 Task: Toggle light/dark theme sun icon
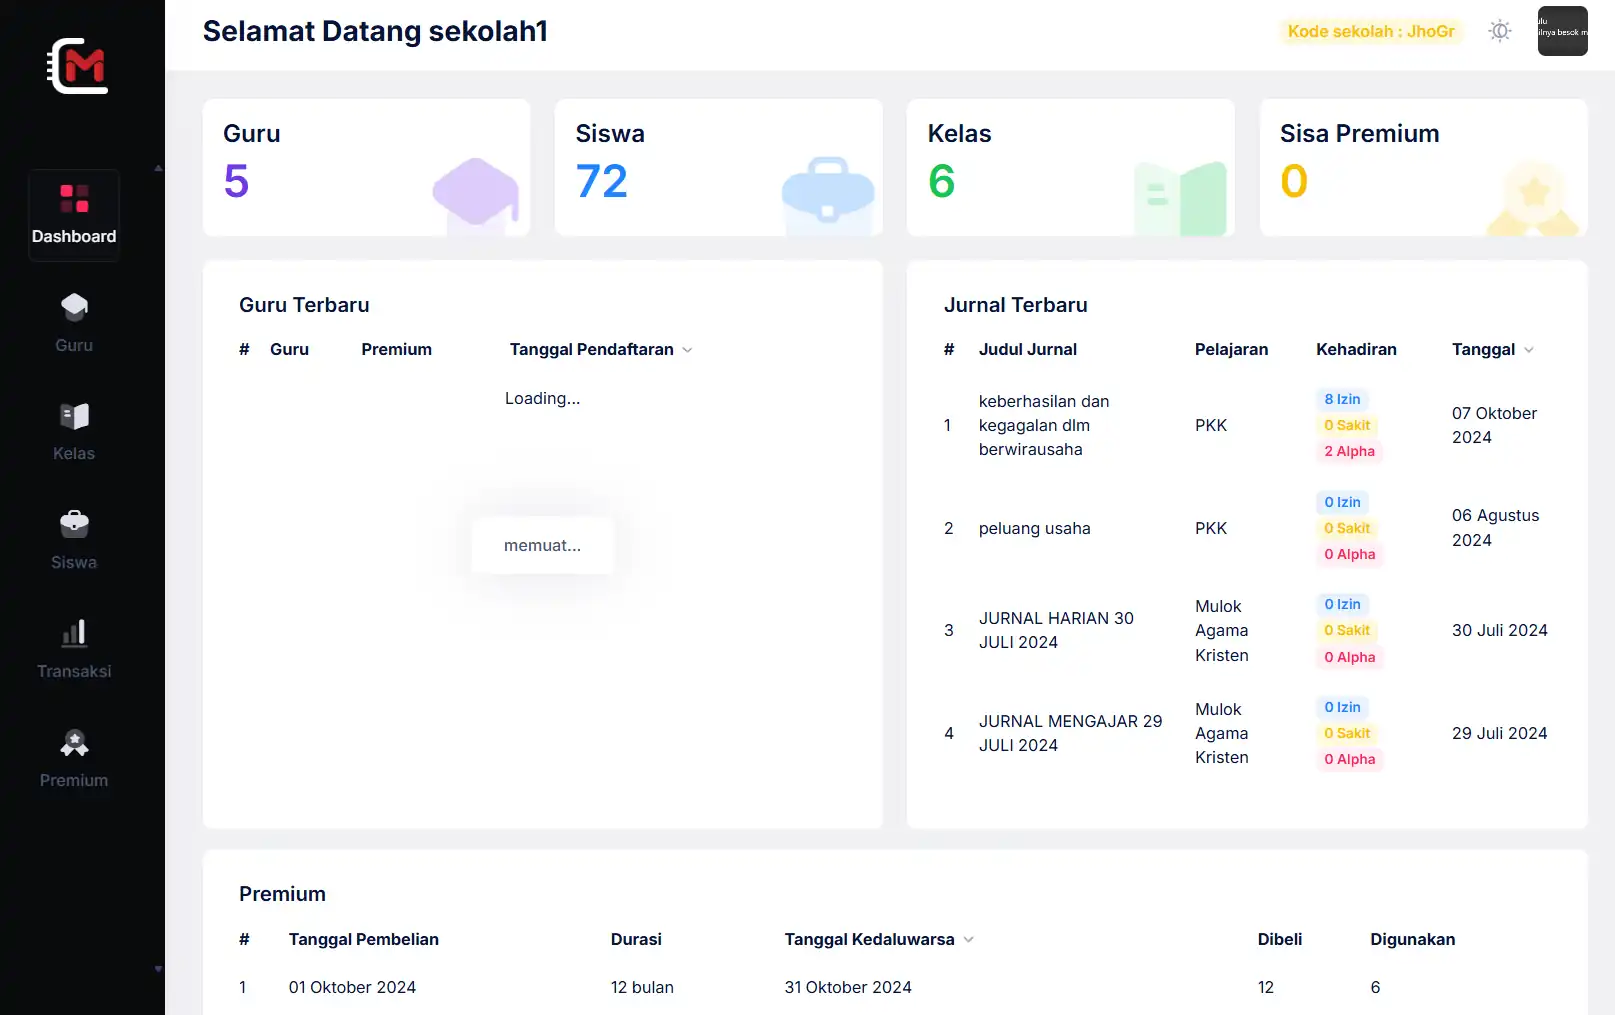pos(1499,31)
